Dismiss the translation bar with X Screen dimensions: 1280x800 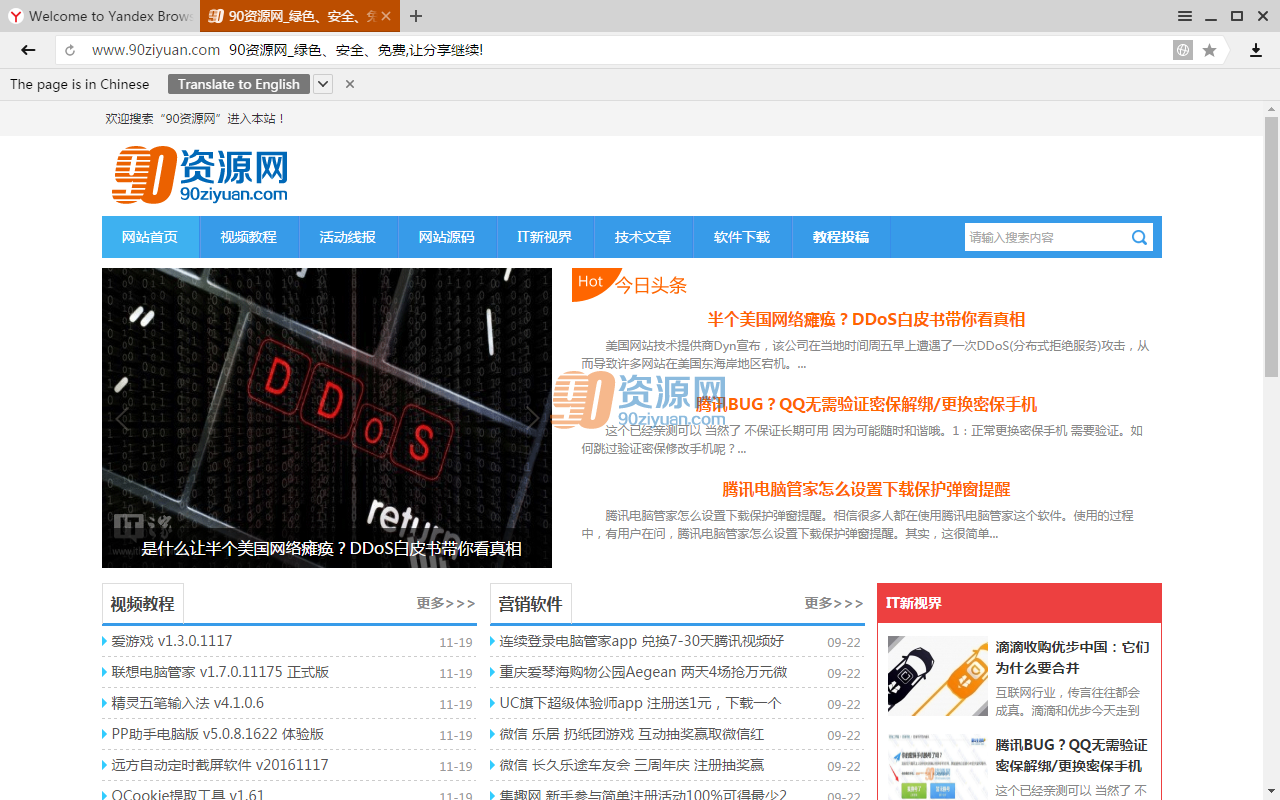(350, 84)
